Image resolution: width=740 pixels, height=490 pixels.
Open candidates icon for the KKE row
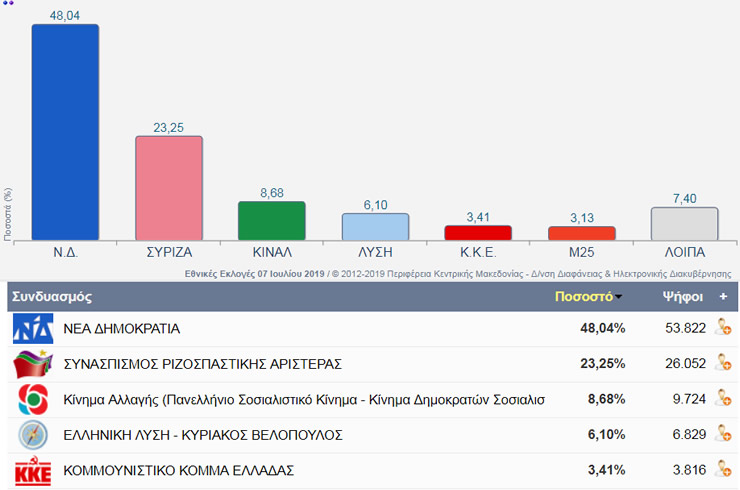722,471
